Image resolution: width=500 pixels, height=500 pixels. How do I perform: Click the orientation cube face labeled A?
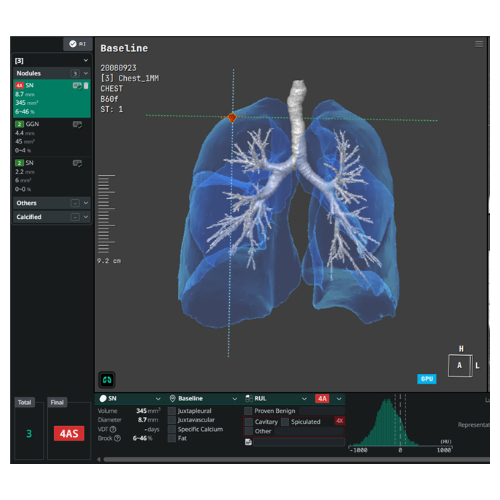(459, 366)
